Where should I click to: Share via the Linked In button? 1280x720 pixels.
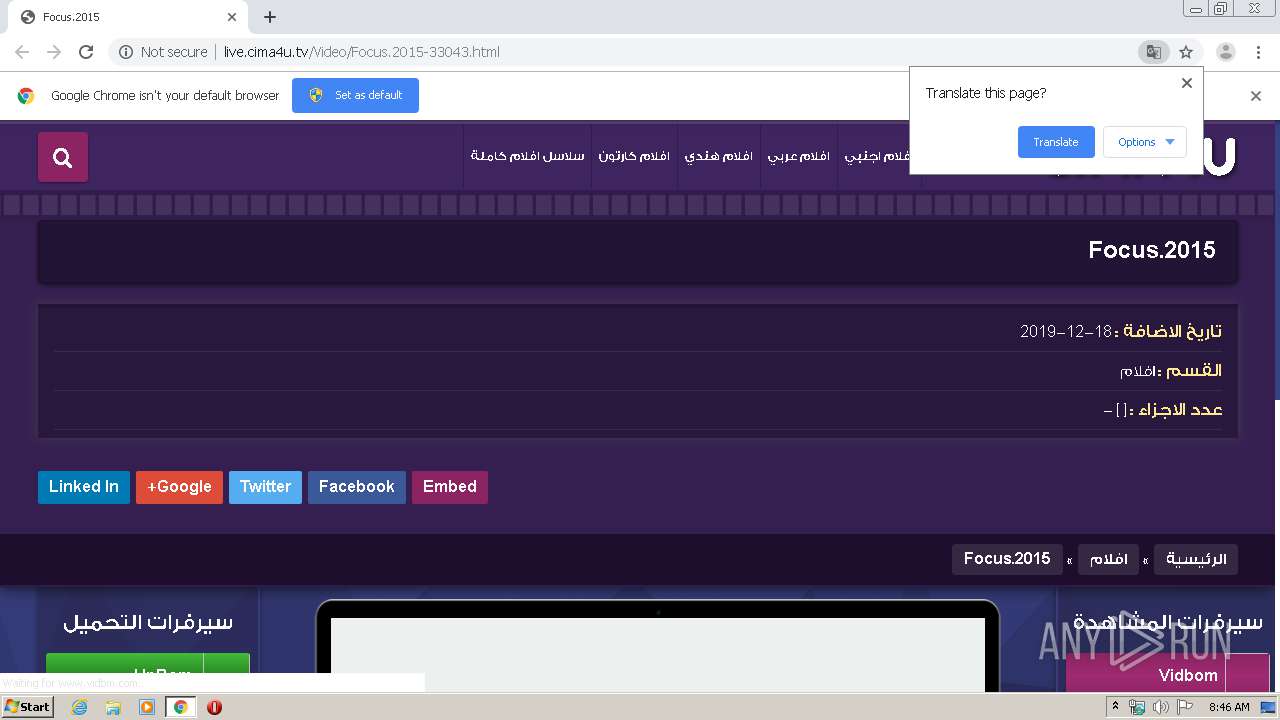[x=84, y=487]
